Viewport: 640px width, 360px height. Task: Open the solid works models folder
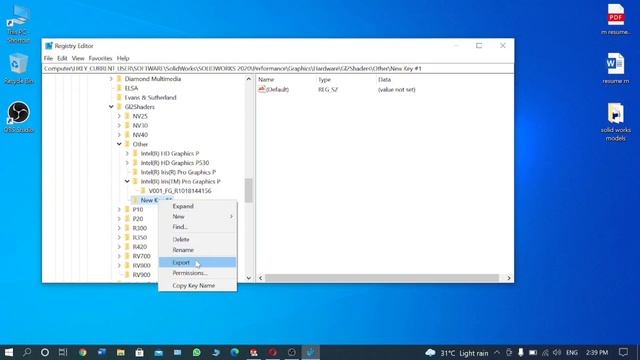click(616, 122)
